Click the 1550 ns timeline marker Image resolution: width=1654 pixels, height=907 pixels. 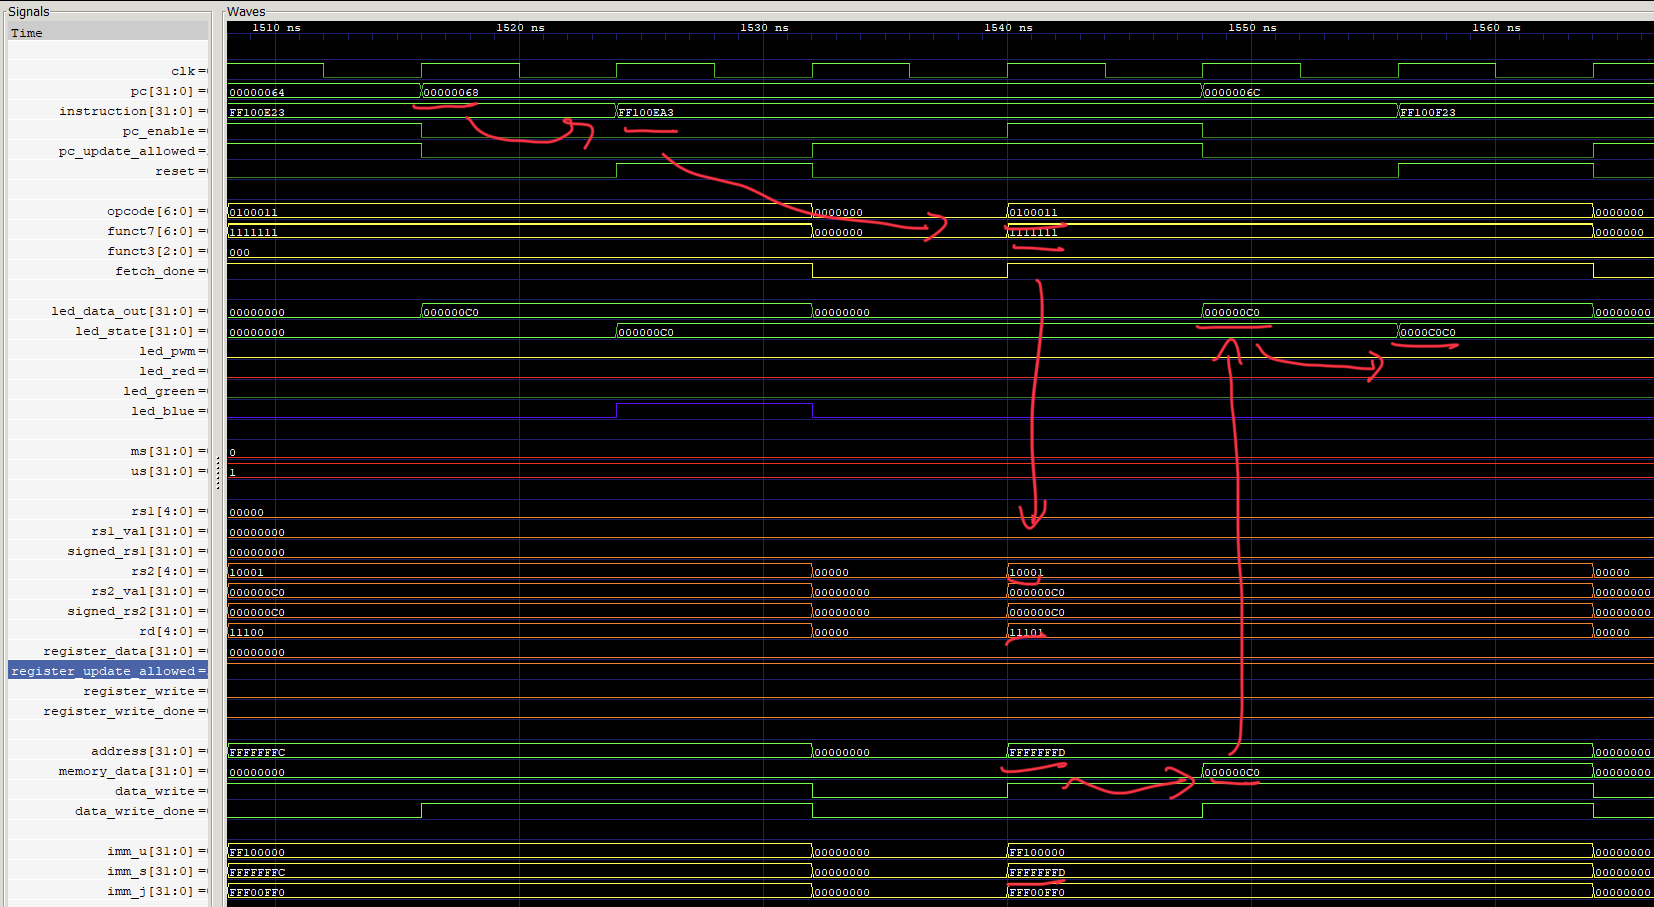pos(1252,28)
